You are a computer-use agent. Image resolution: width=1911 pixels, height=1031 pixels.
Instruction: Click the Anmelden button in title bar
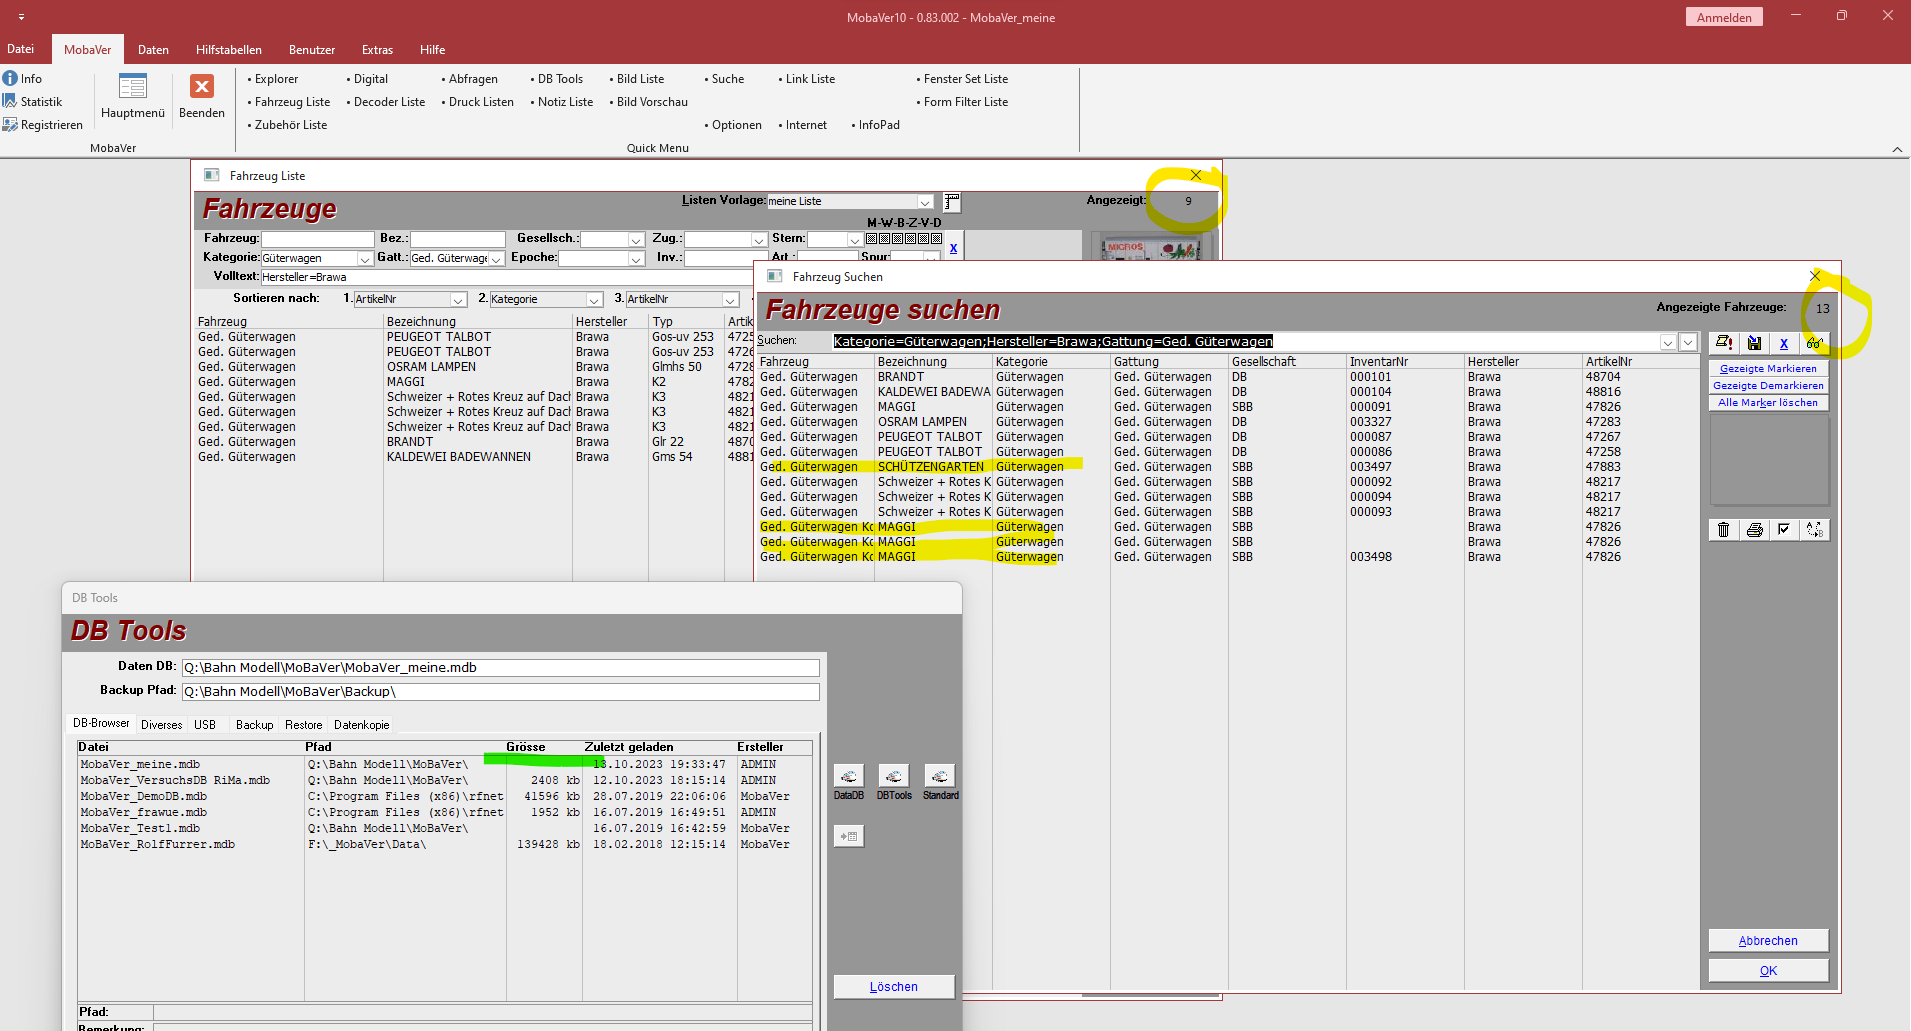pyautogui.click(x=1724, y=17)
